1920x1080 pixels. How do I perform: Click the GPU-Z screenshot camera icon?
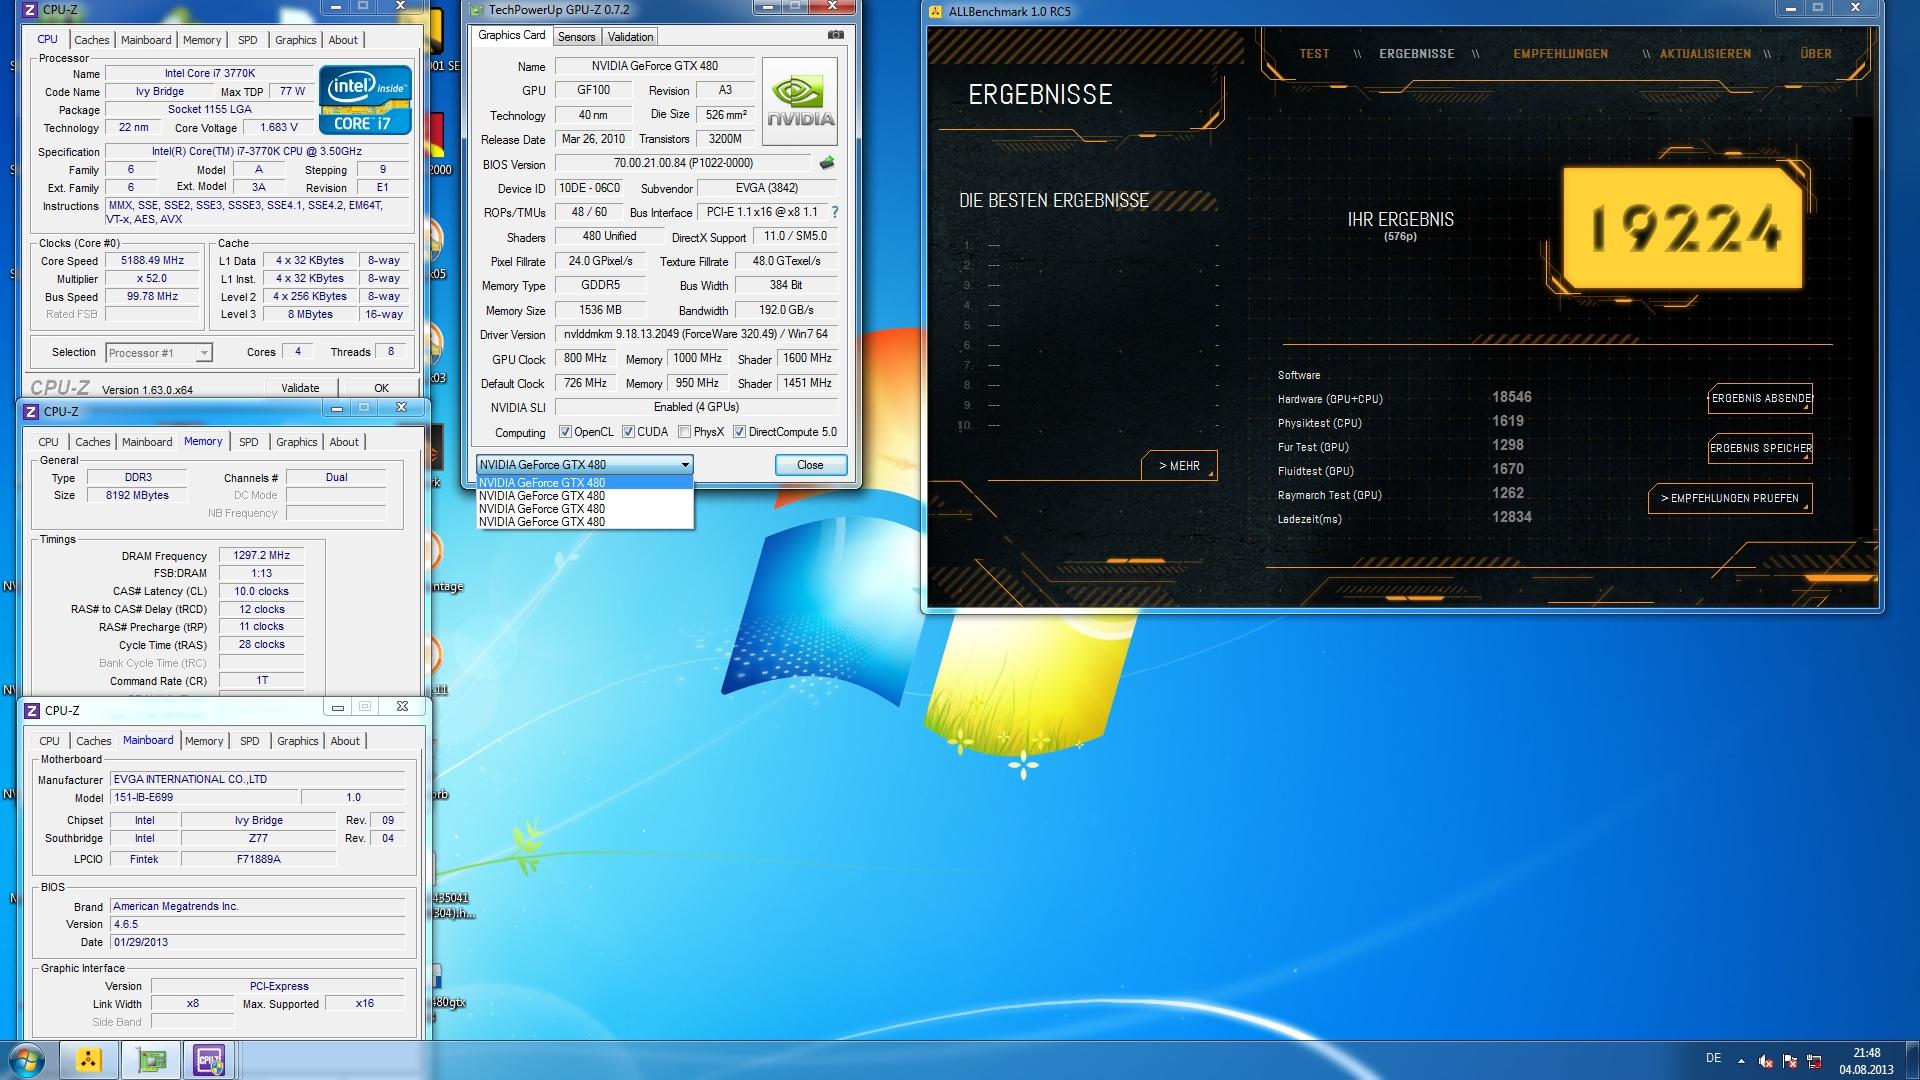point(835,35)
